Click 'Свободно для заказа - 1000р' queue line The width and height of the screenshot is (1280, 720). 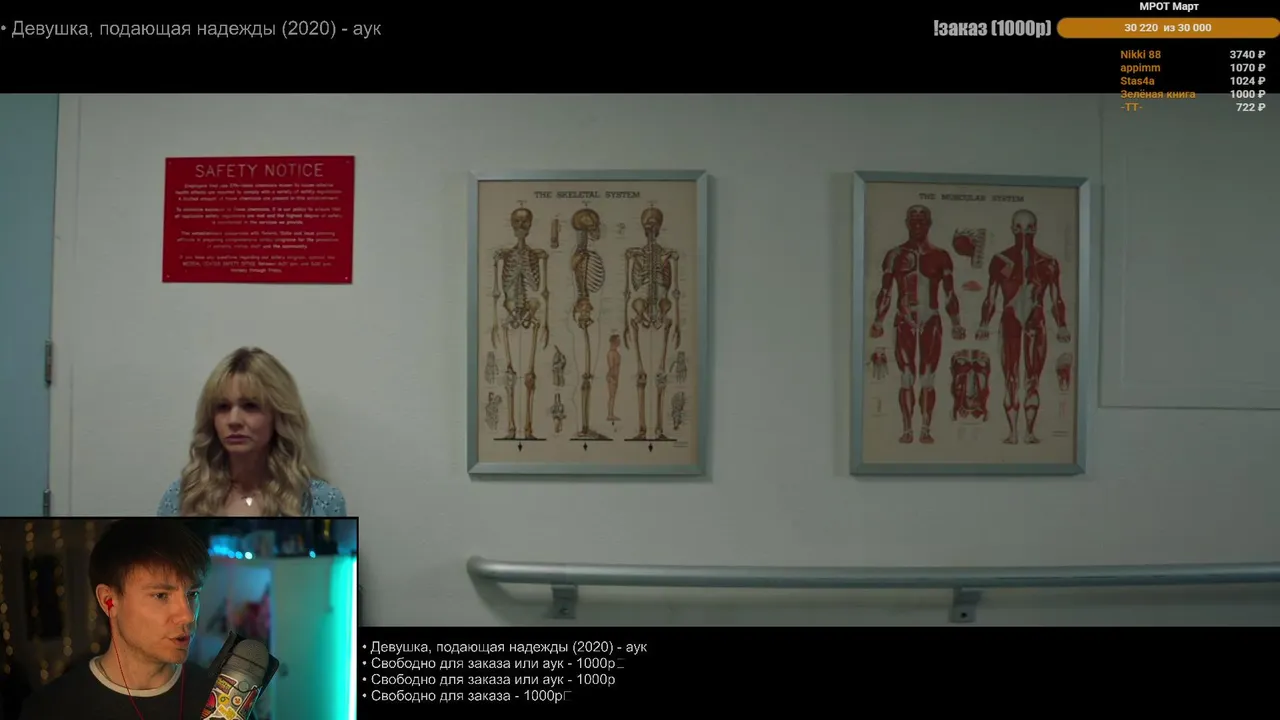point(466,696)
